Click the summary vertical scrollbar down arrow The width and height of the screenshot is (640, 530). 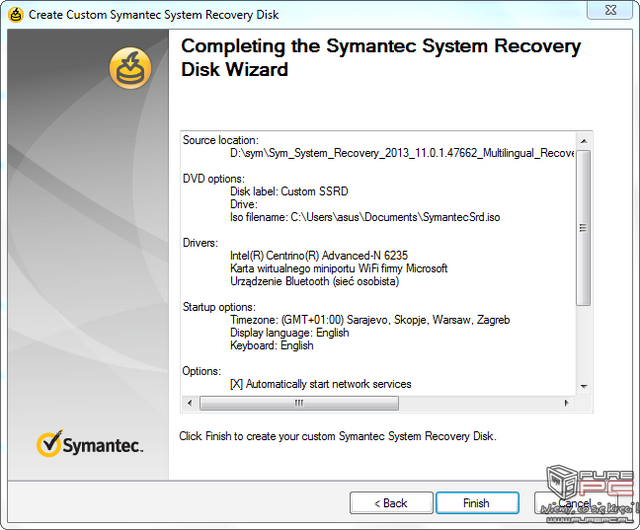[584, 386]
